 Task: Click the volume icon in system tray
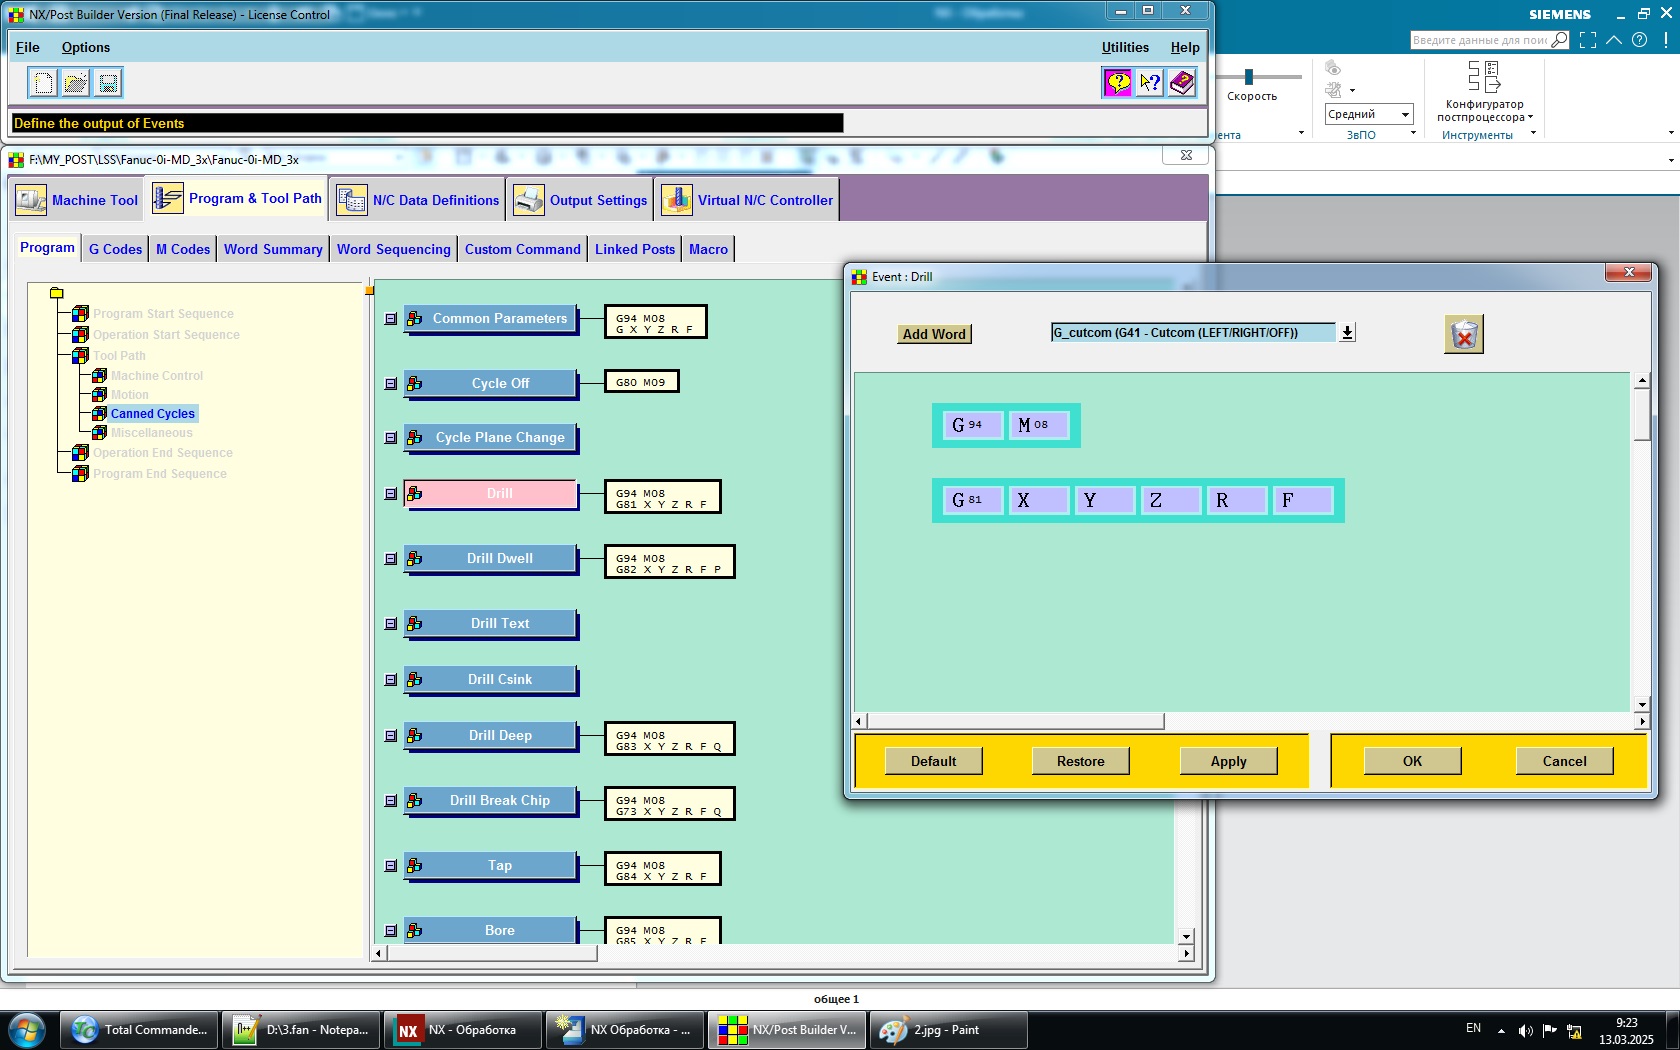(x=1525, y=1031)
